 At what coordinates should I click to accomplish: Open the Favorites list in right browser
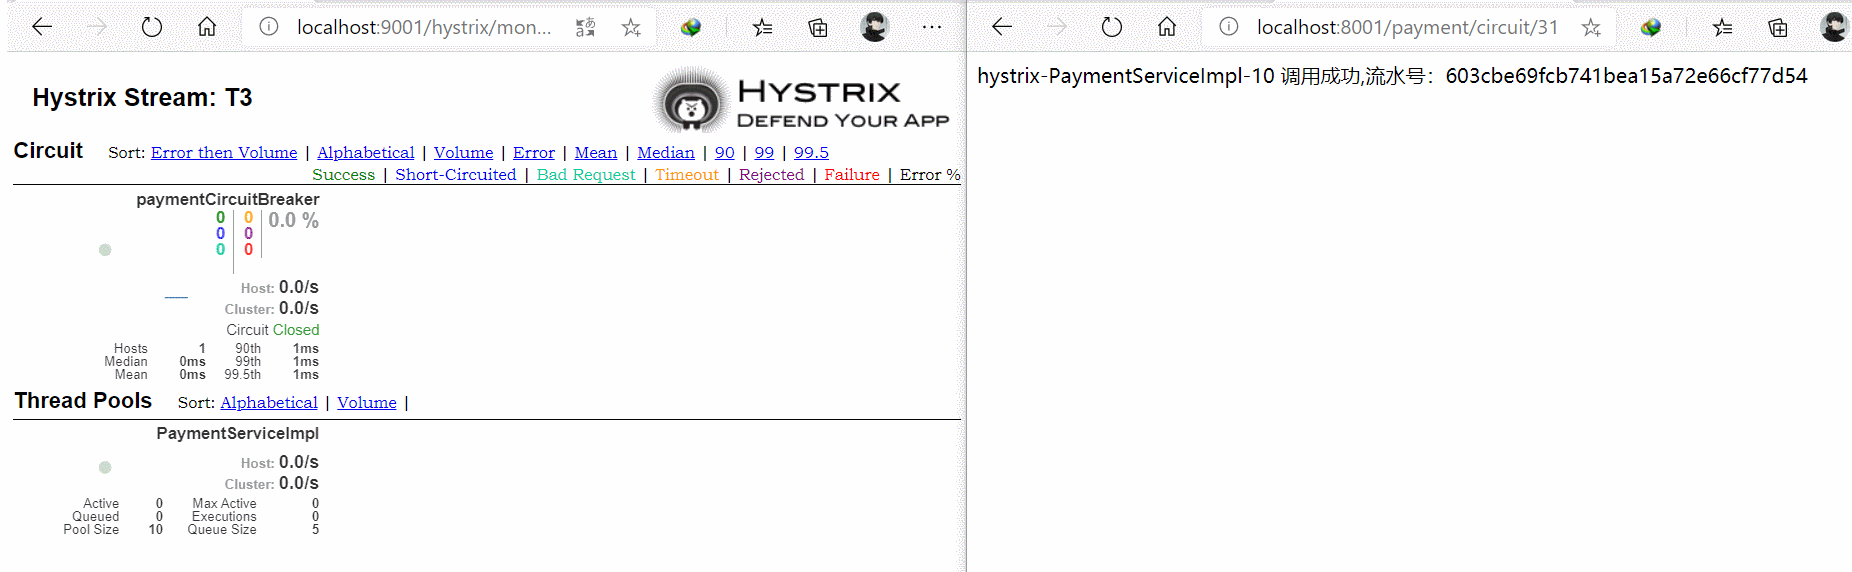tap(1723, 28)
